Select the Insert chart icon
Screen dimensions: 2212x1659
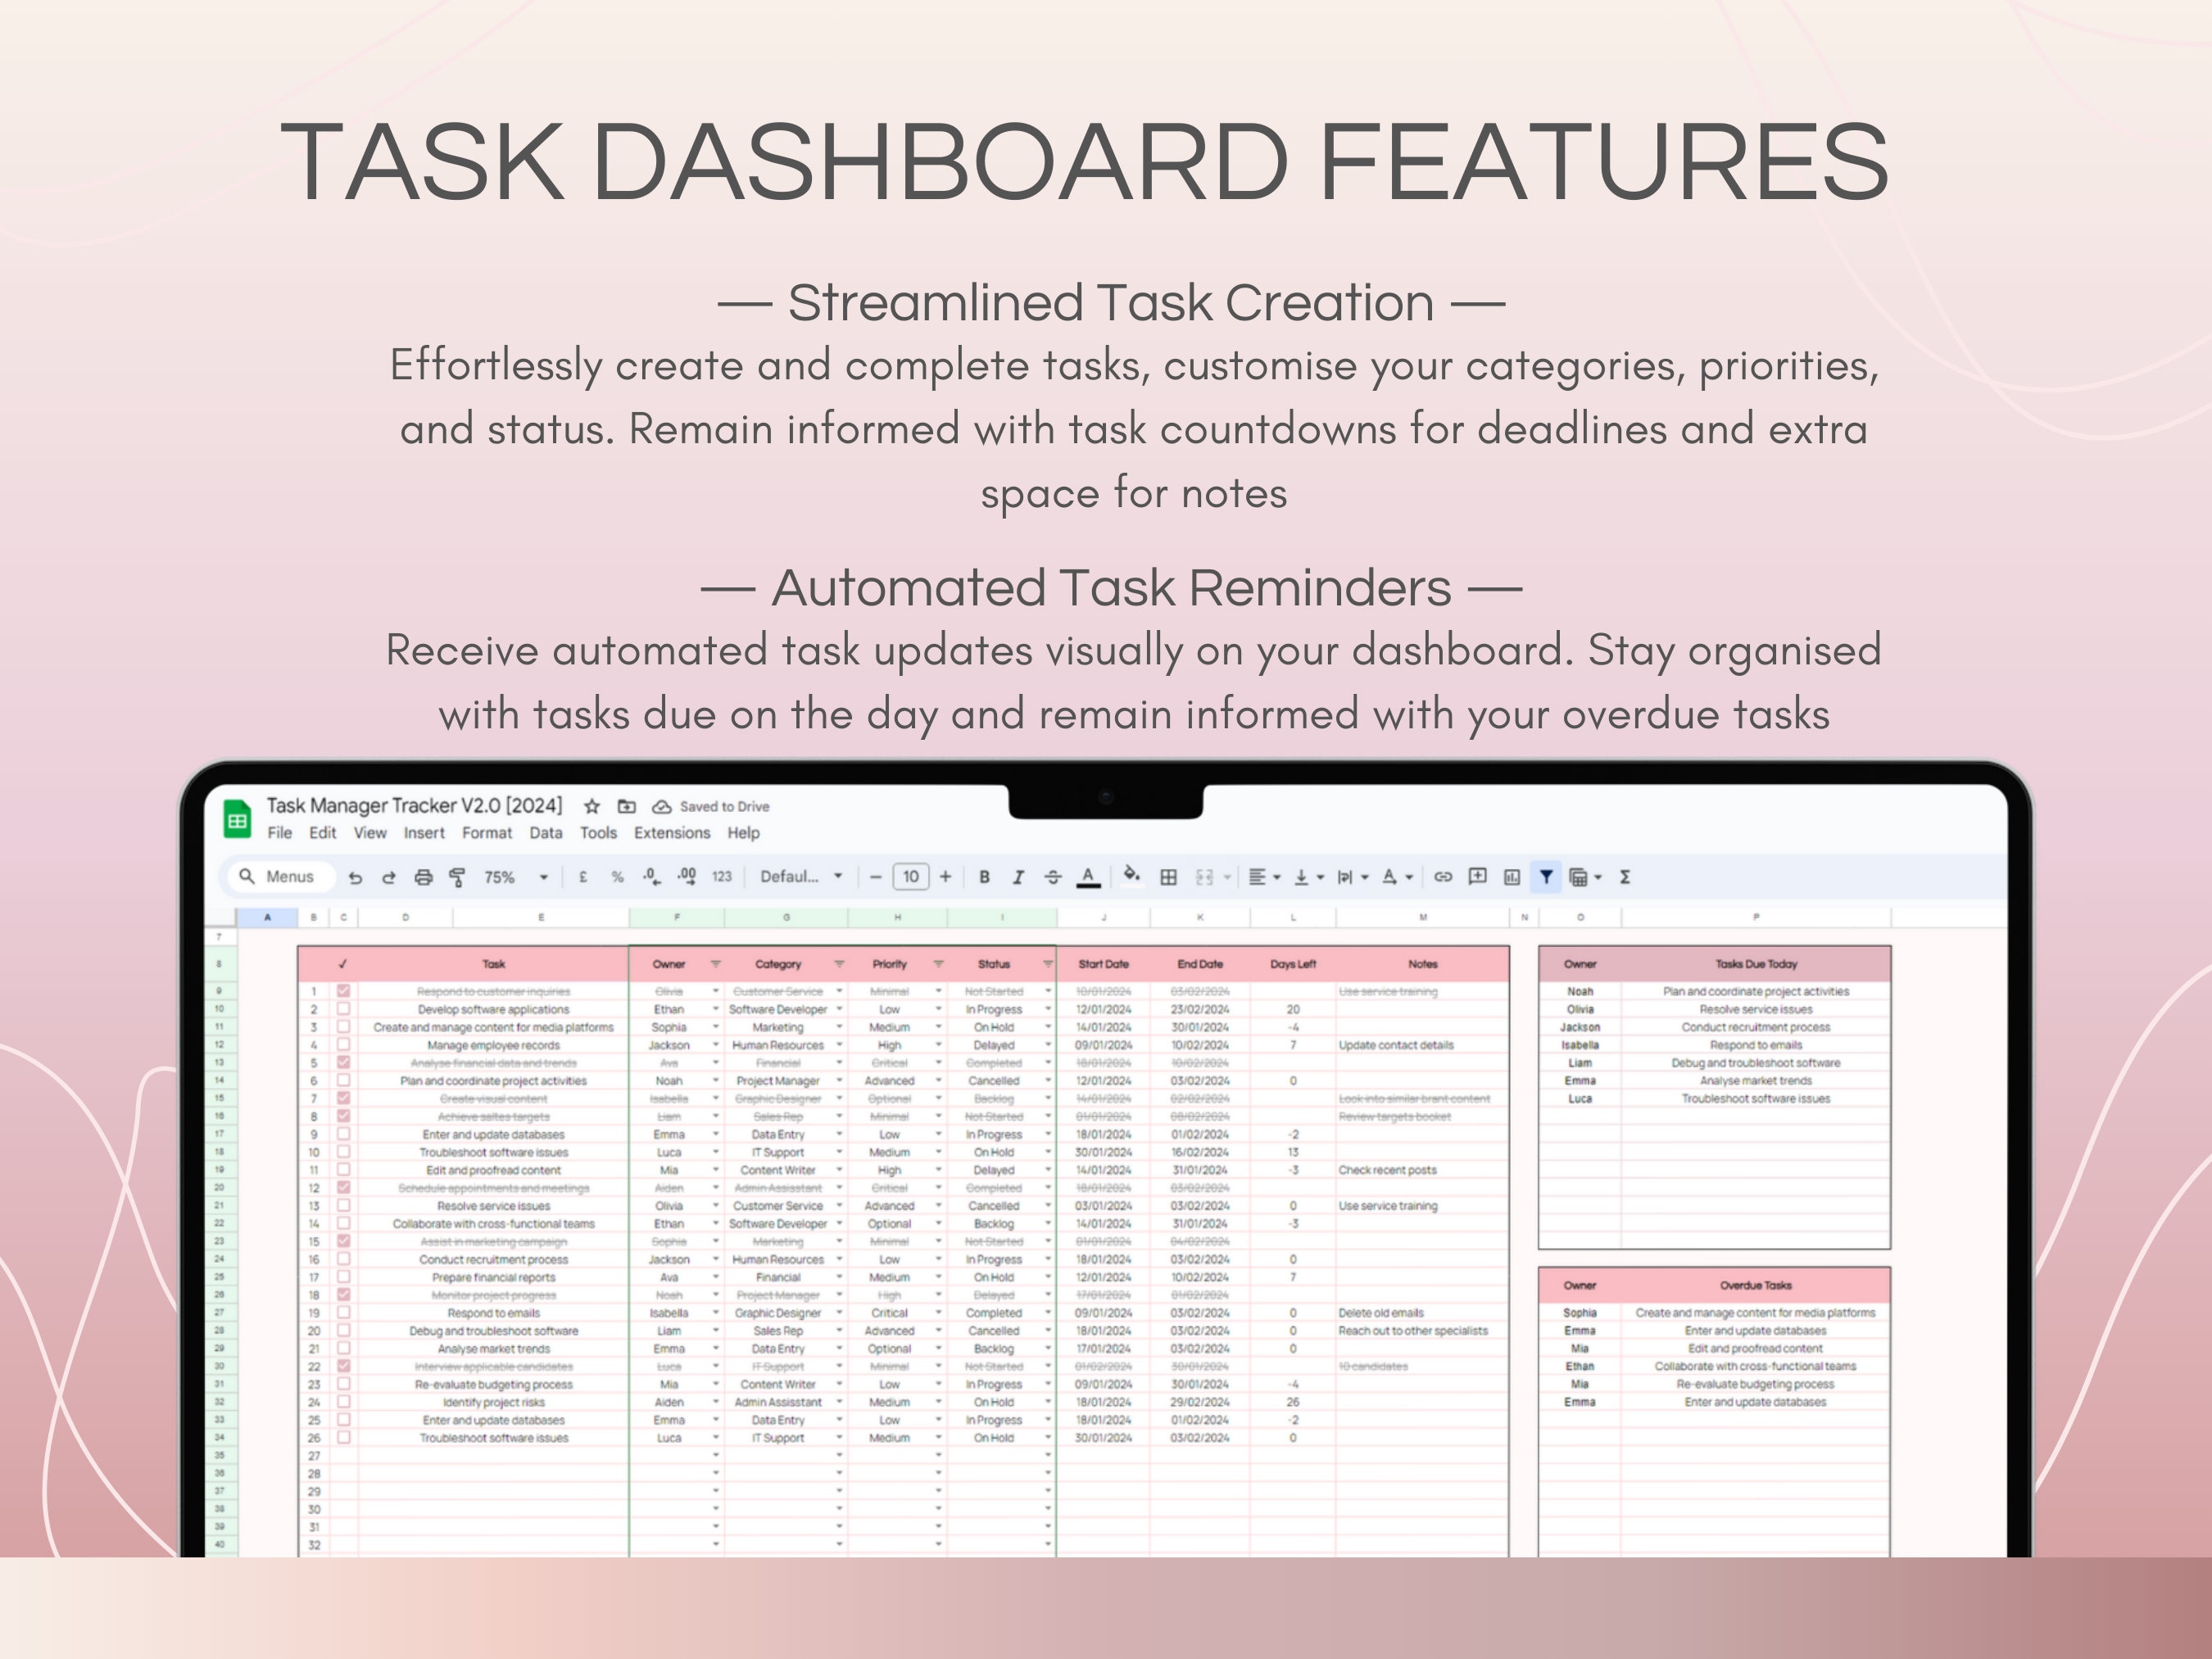1512,877
